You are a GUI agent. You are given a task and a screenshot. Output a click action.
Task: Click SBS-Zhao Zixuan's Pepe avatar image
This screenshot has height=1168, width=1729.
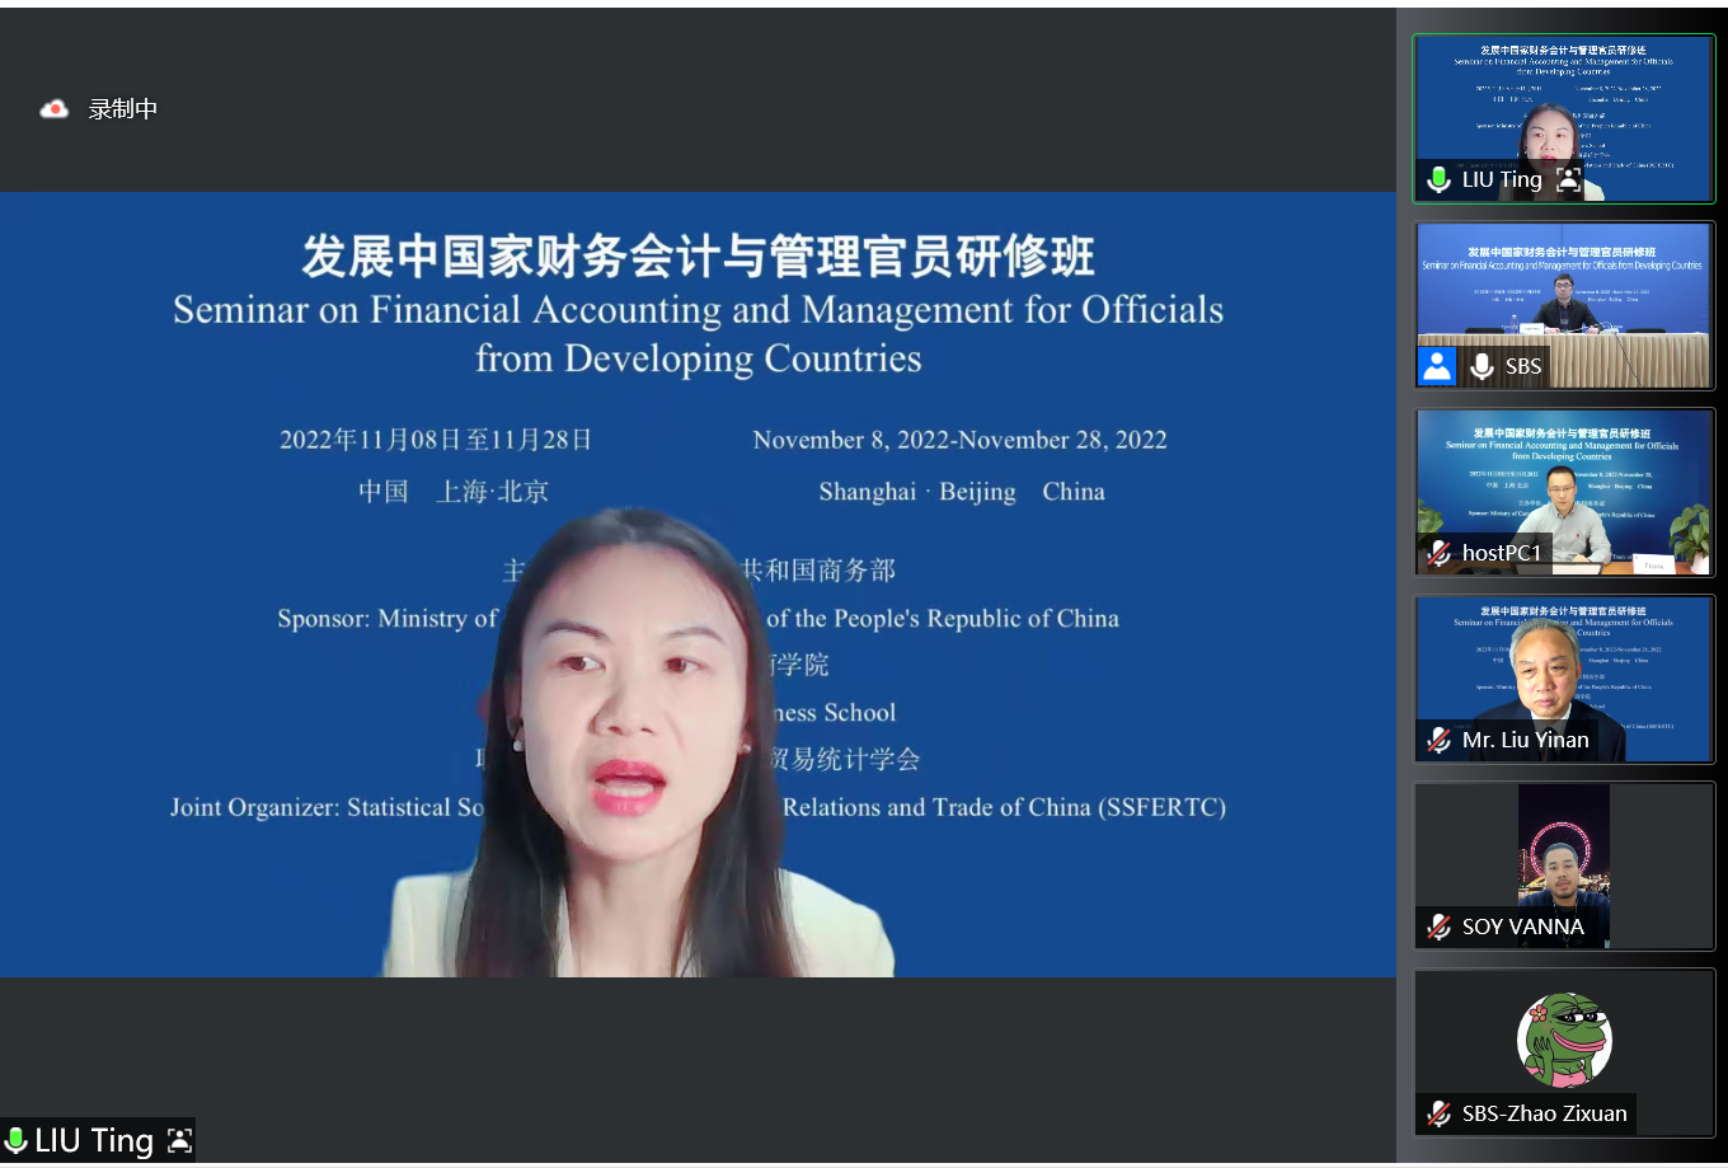click(1565, 1040)
